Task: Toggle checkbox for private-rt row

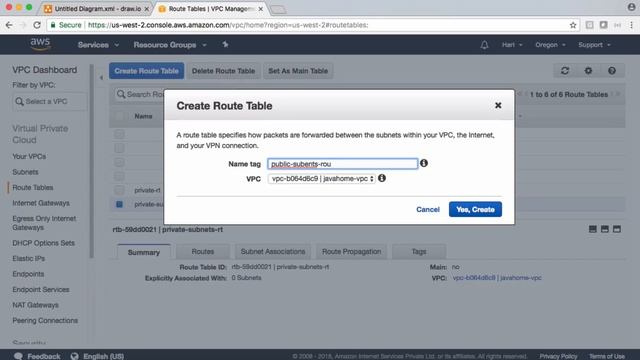Action: click(x=119, y=190)
